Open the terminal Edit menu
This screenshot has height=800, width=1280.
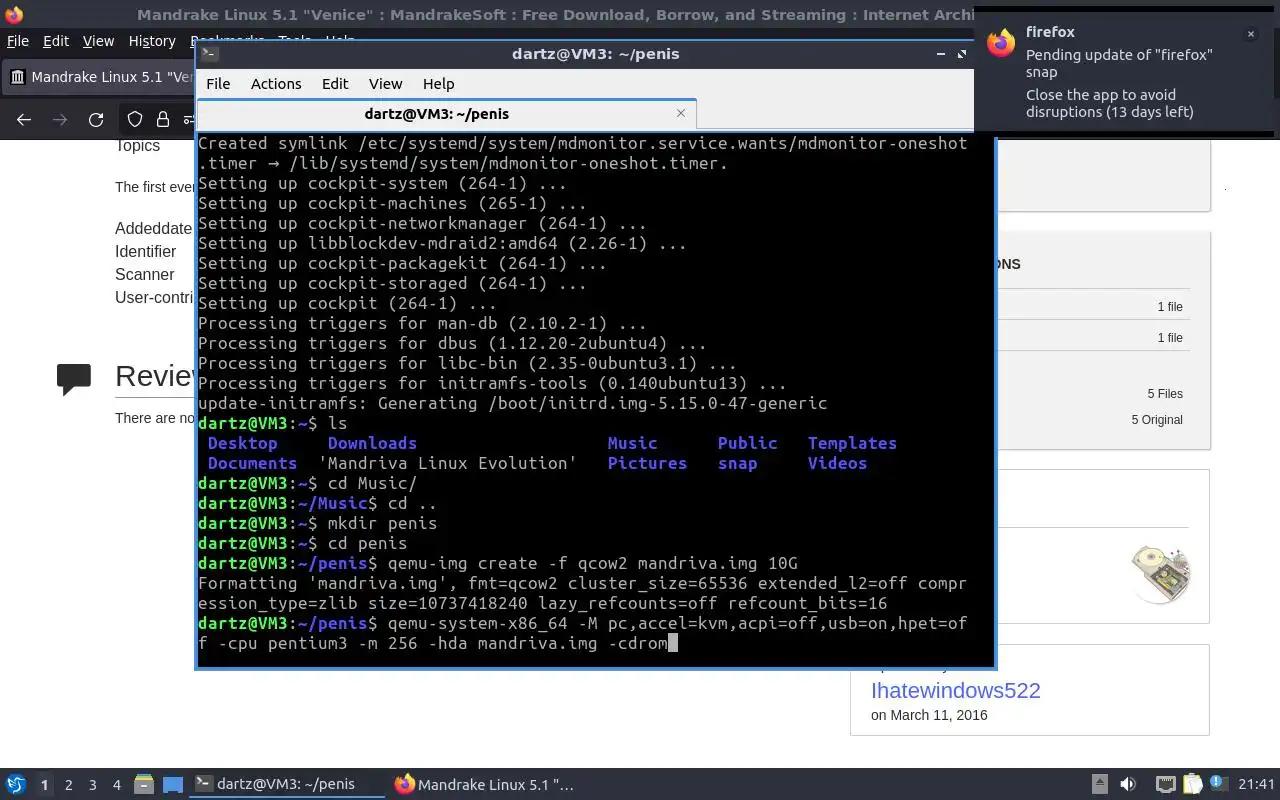coord(335,84)
